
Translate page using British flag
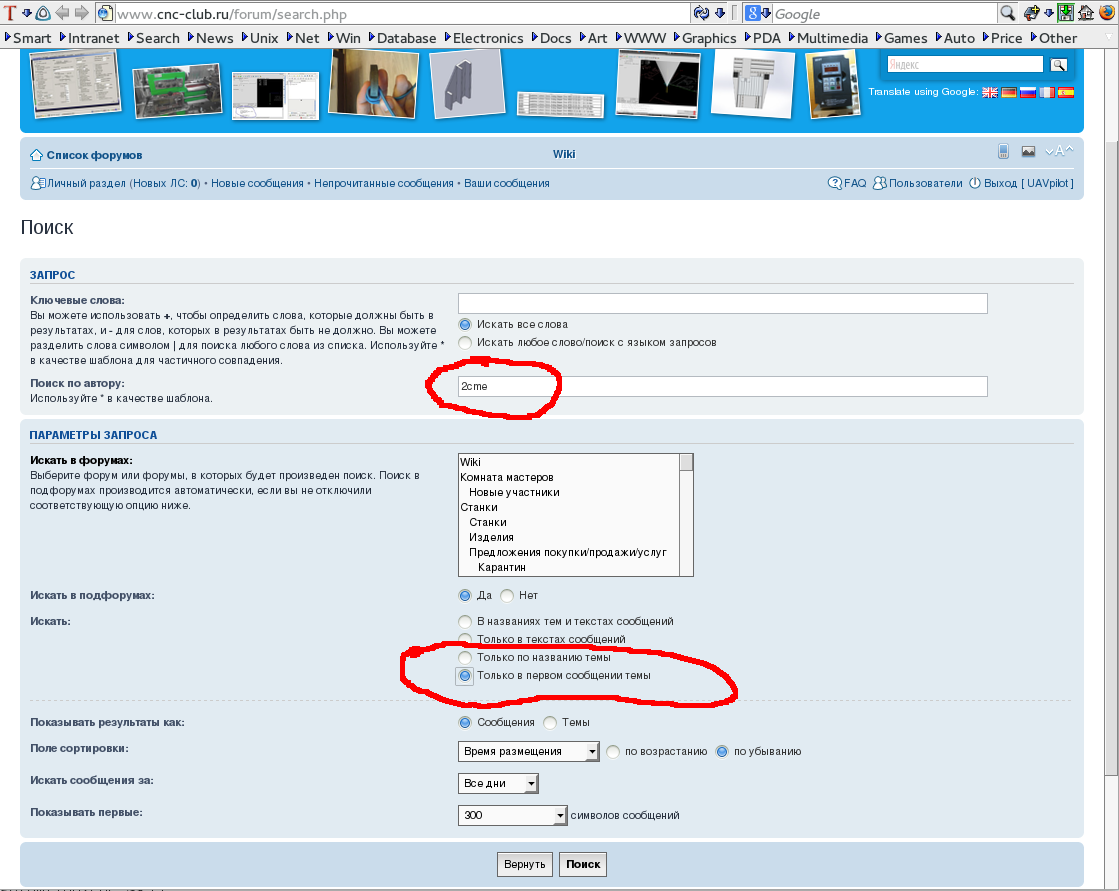click(x=990, y=92)
